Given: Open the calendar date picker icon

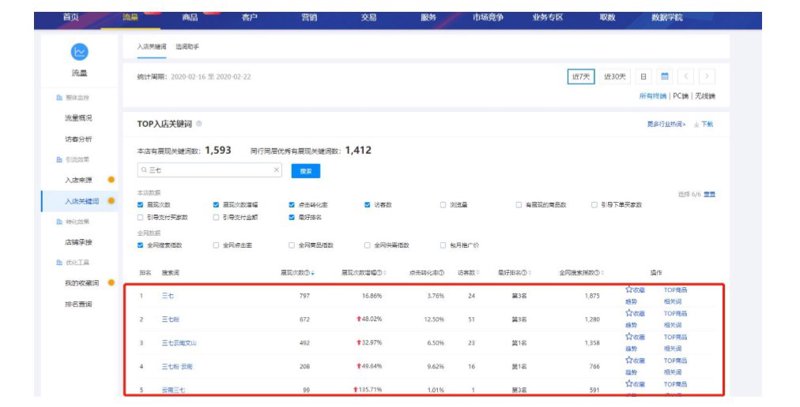Looking at the screenshot, I should (x=665, y=77).
